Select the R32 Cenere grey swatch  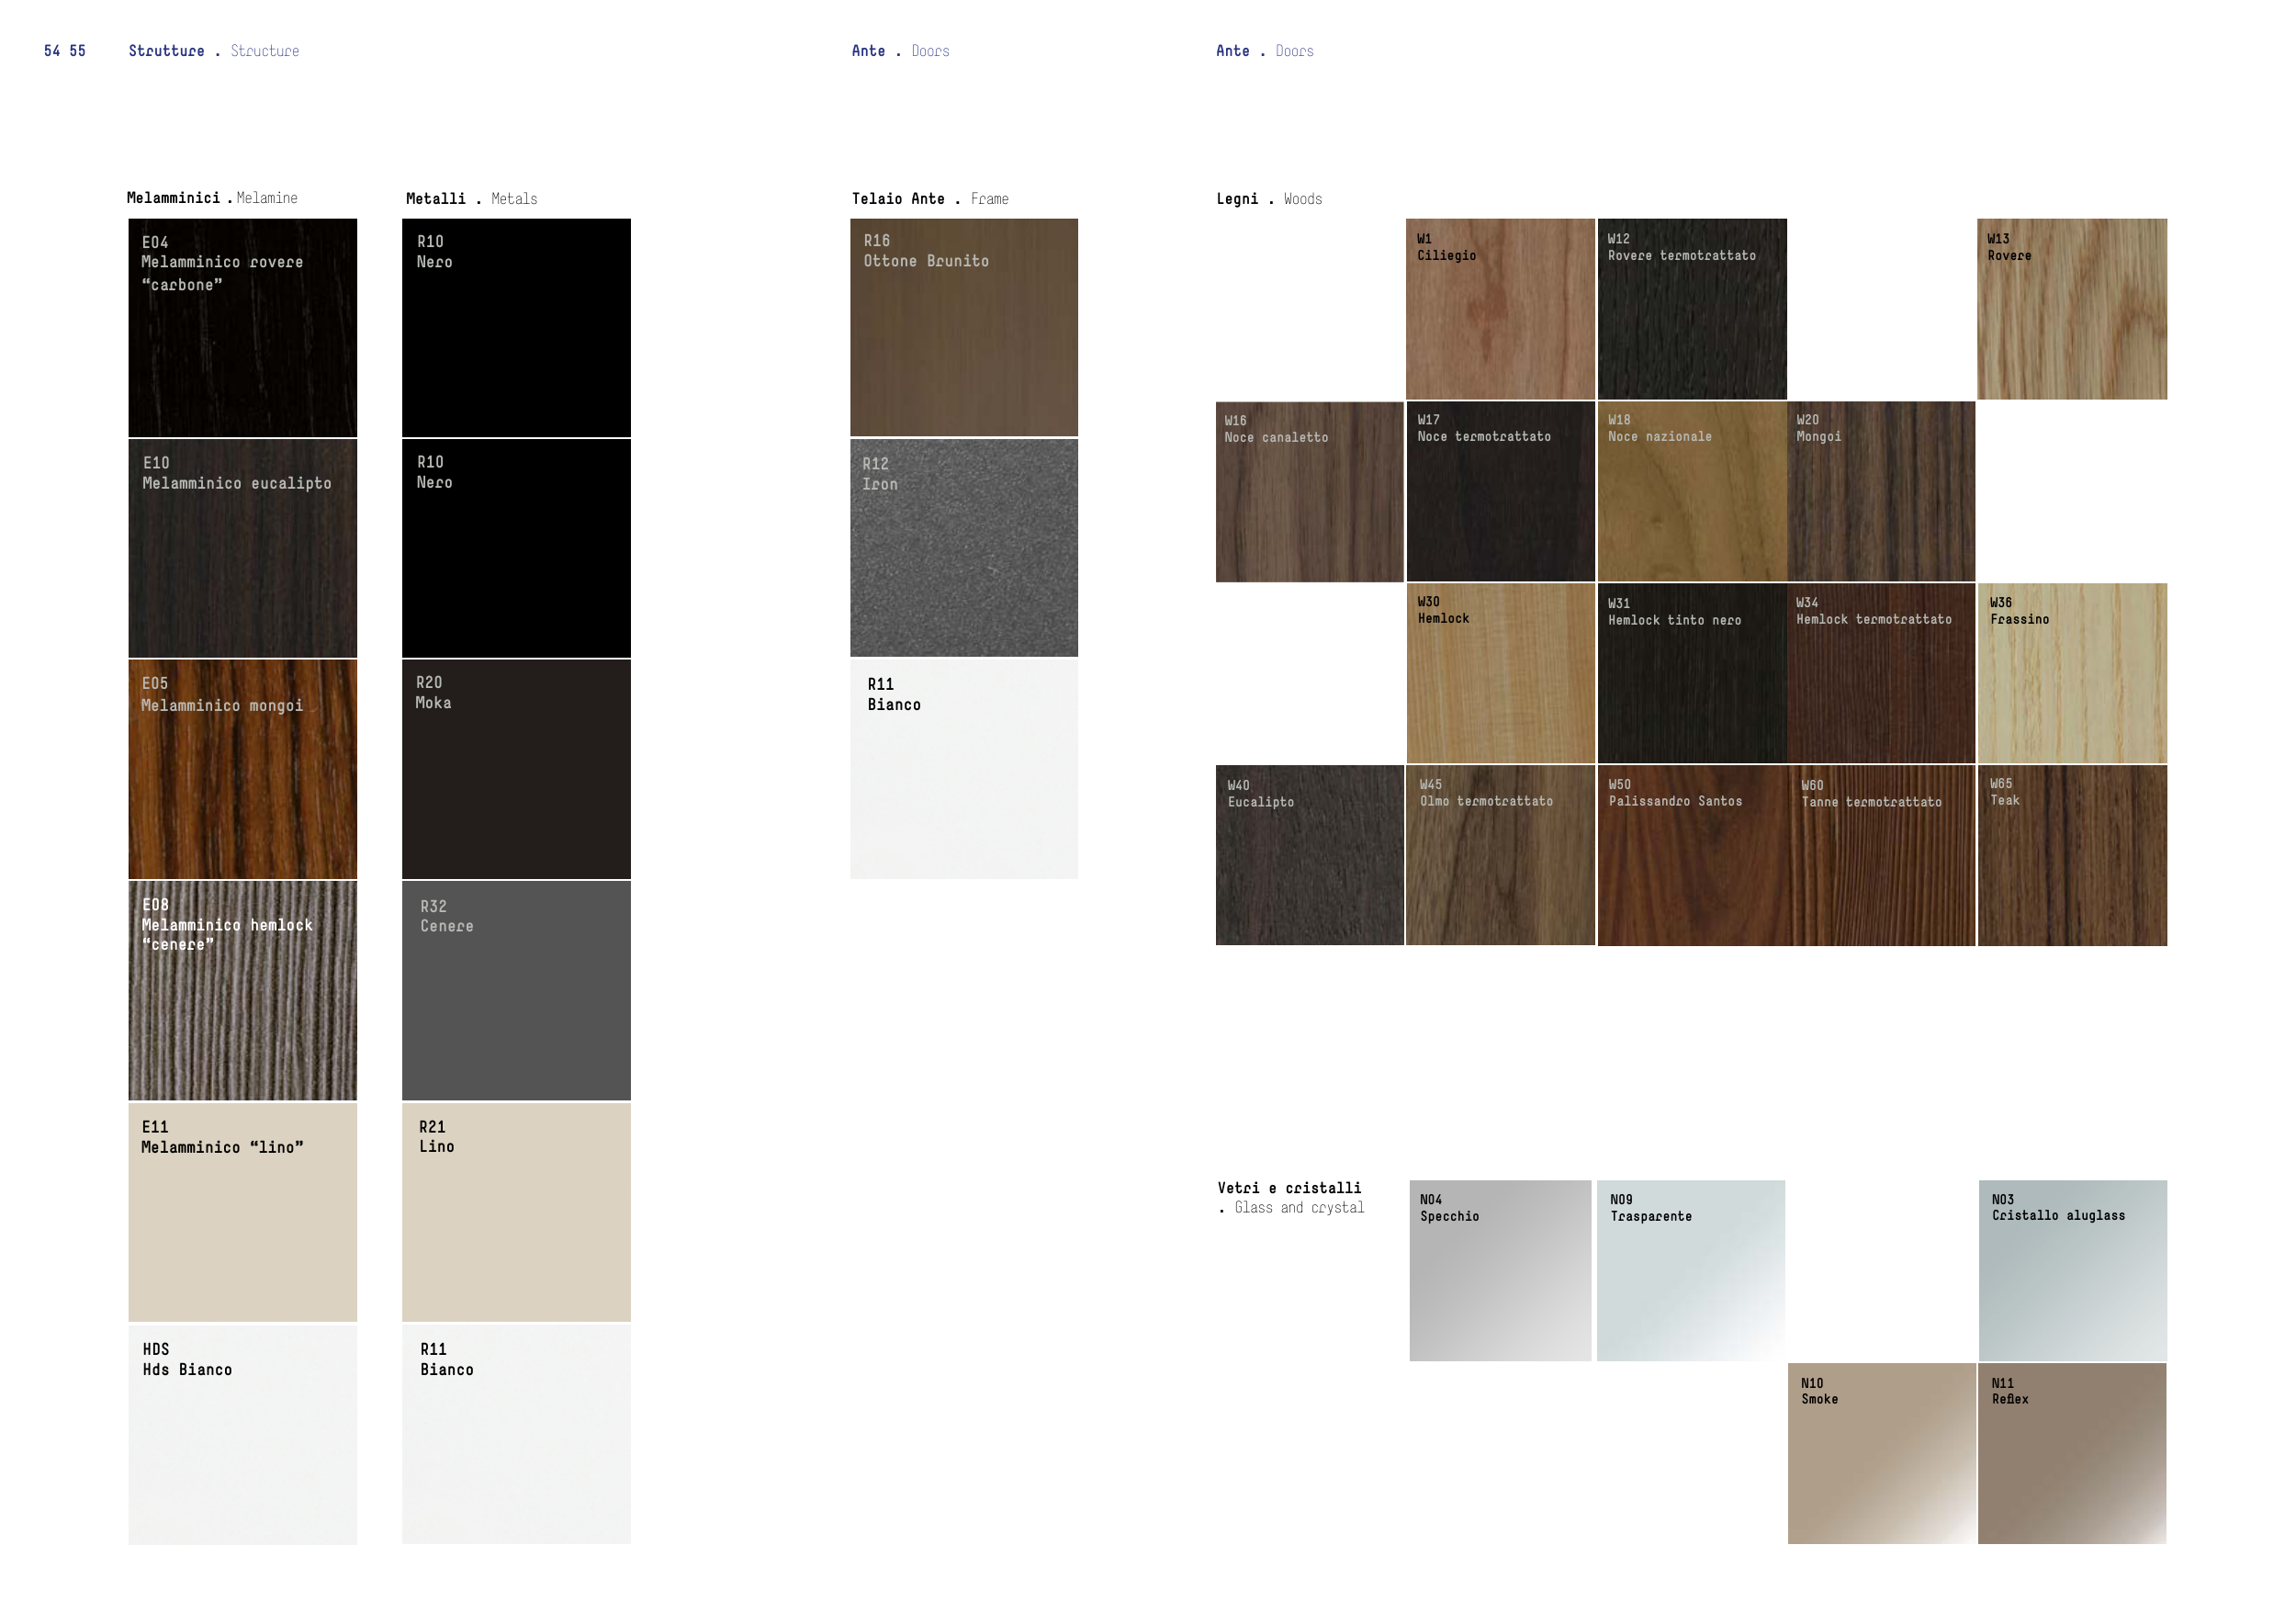pyautogui.click(x=516, y=990)
